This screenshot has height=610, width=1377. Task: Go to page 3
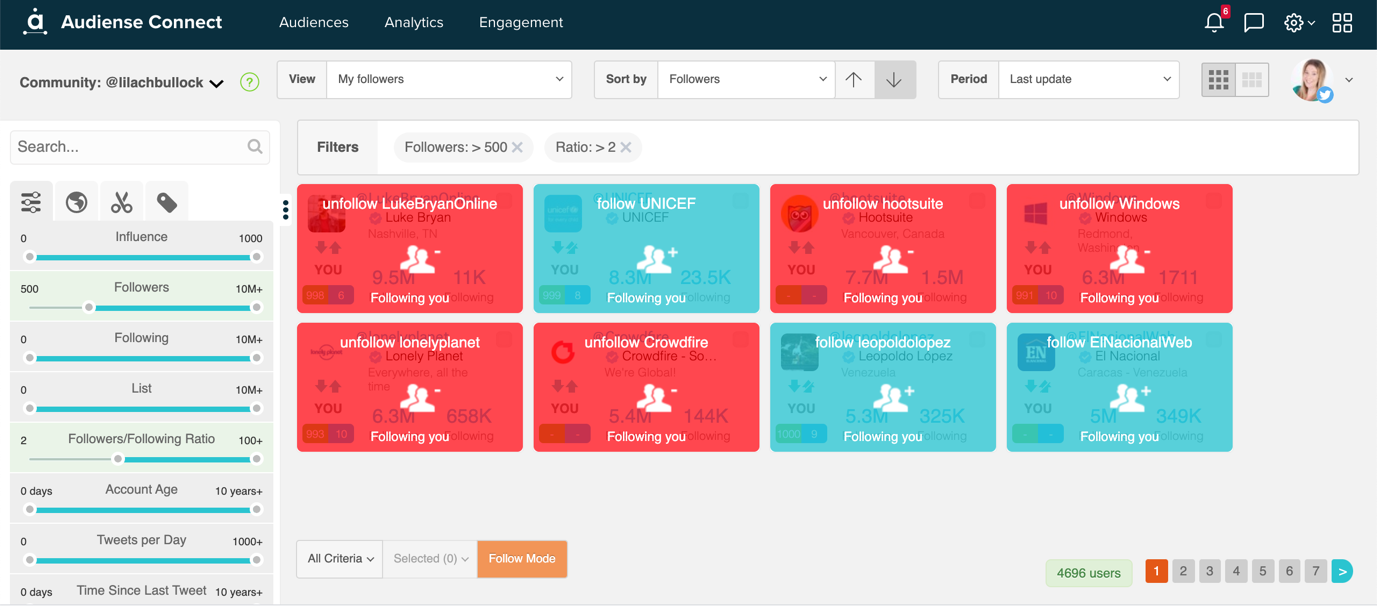(x=1210, y=571)
